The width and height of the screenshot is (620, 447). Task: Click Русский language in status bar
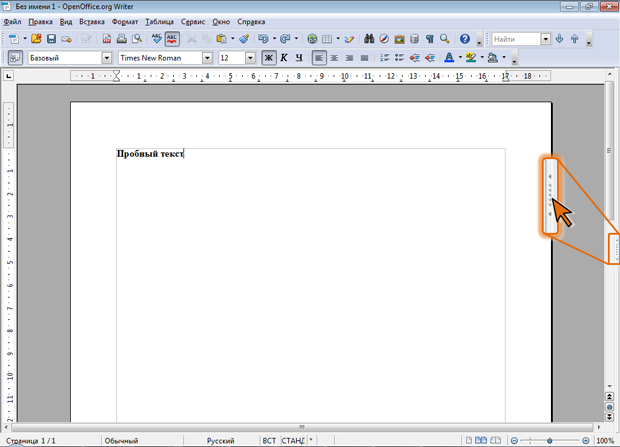[221, 440]
